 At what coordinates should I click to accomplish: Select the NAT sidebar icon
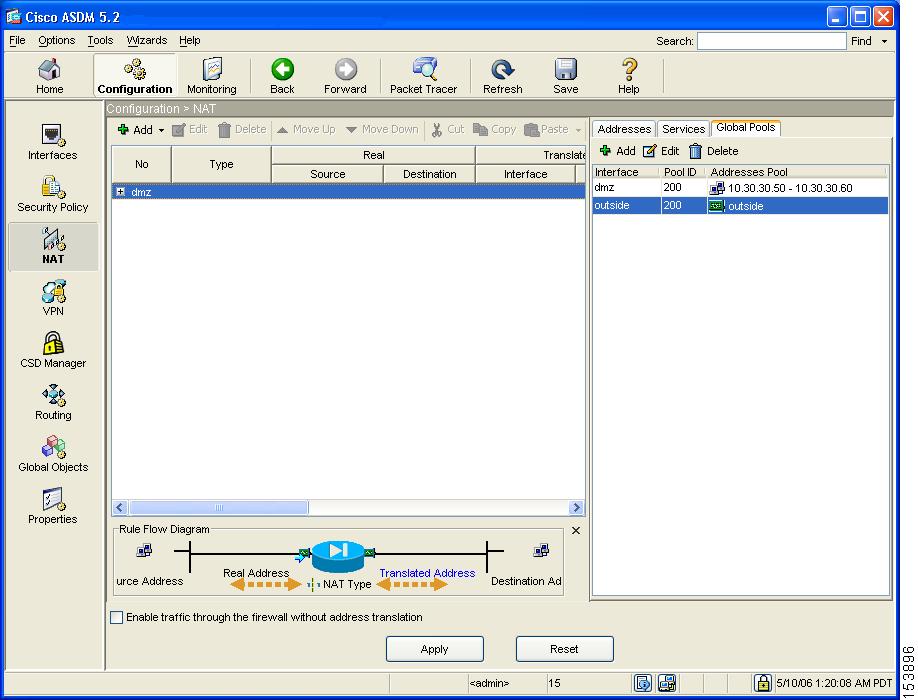point(53,246)
